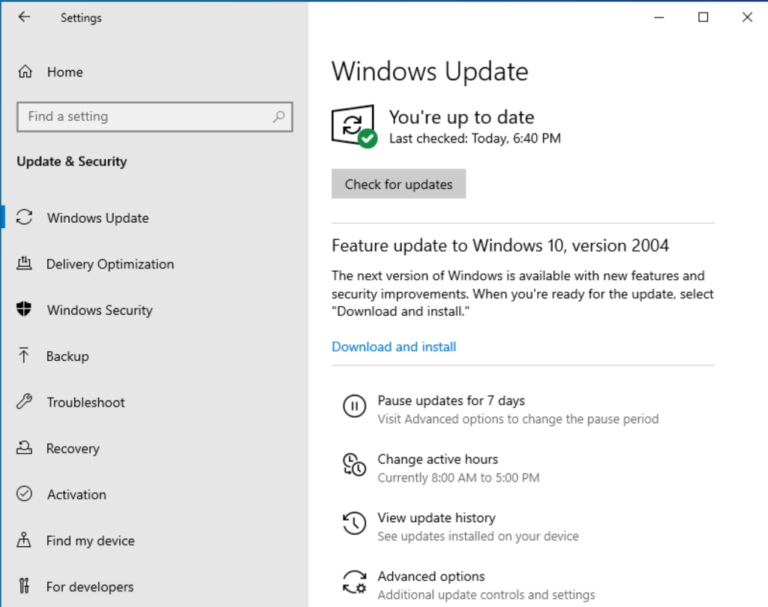Click the Activation checkmark circle icon

(x=24, y=494)
